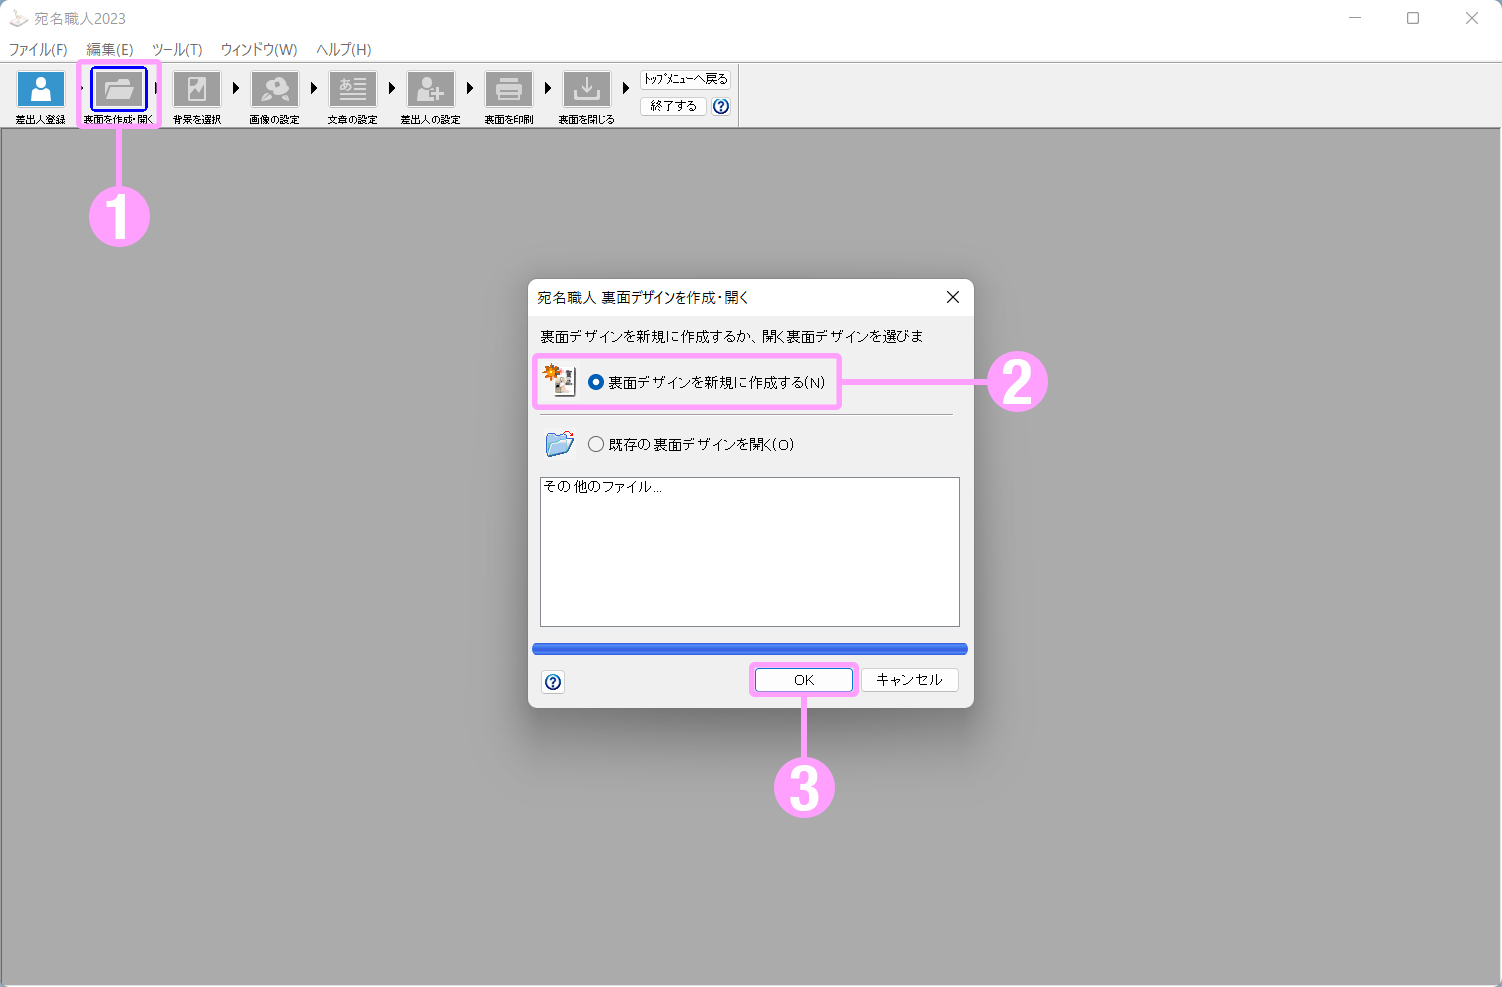Open the ヘルプ(H) menu
The width and height of the screenshot is (1502, 987).
(x=343, y=49)
